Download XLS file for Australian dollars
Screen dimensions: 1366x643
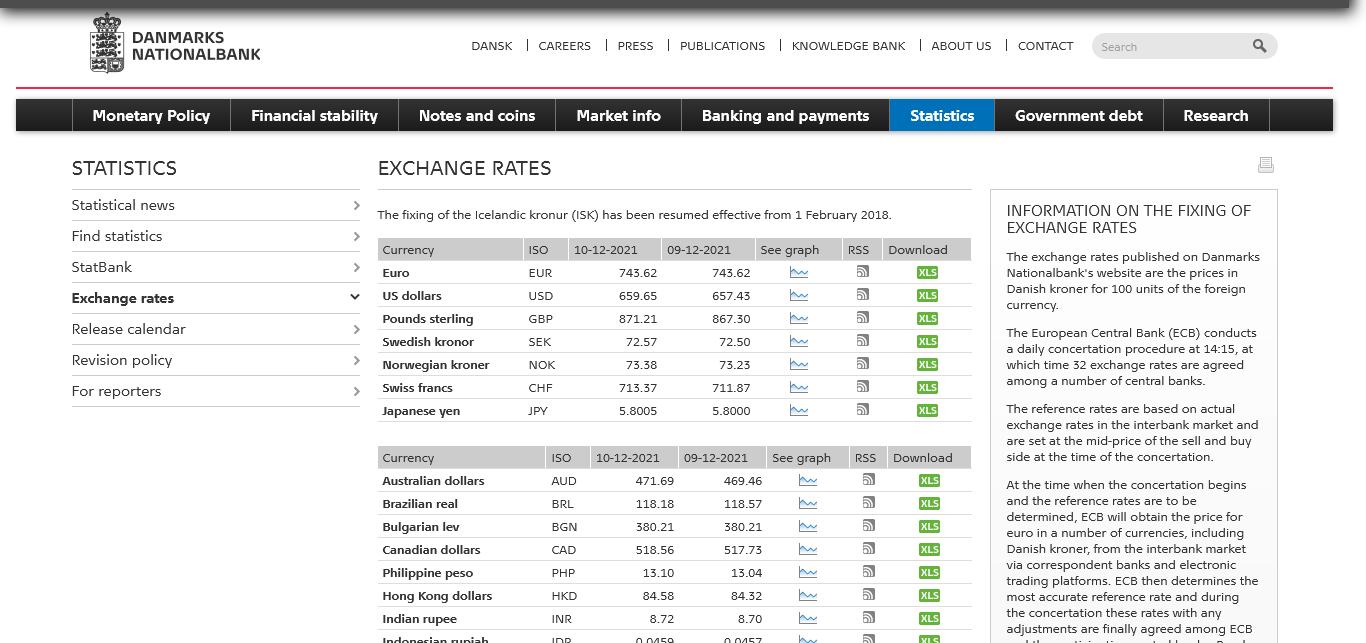tap(929, 481)
